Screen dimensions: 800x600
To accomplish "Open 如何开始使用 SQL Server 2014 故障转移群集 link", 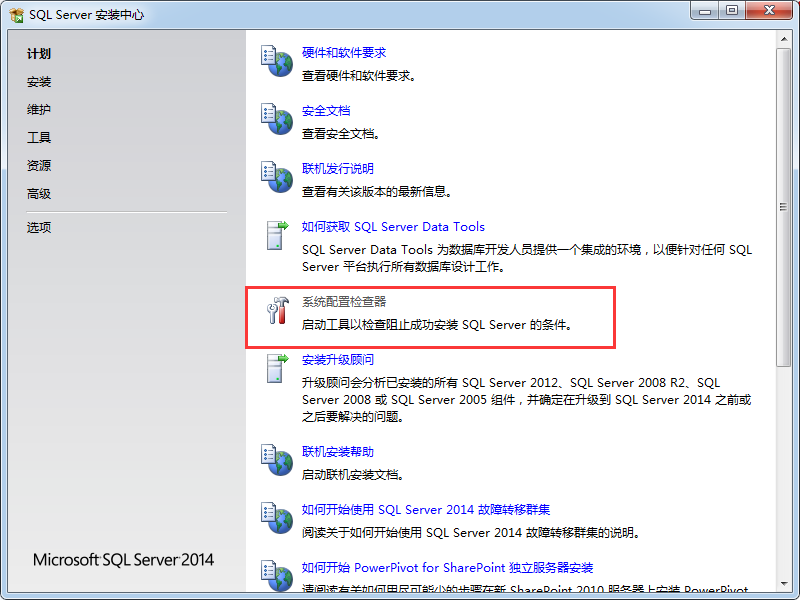I will [426, 510].
